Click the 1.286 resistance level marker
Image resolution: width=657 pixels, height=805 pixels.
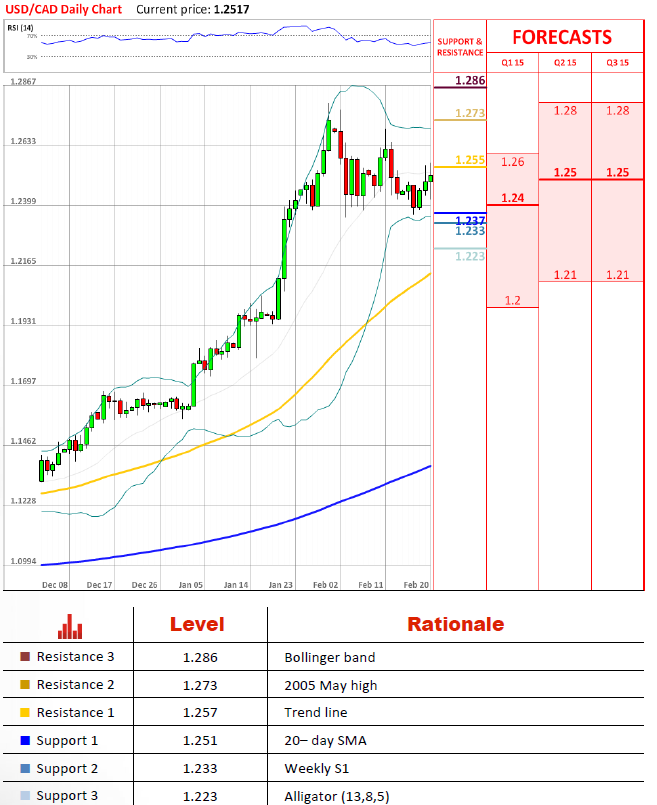pyautogui.click(x=470, y=81)
